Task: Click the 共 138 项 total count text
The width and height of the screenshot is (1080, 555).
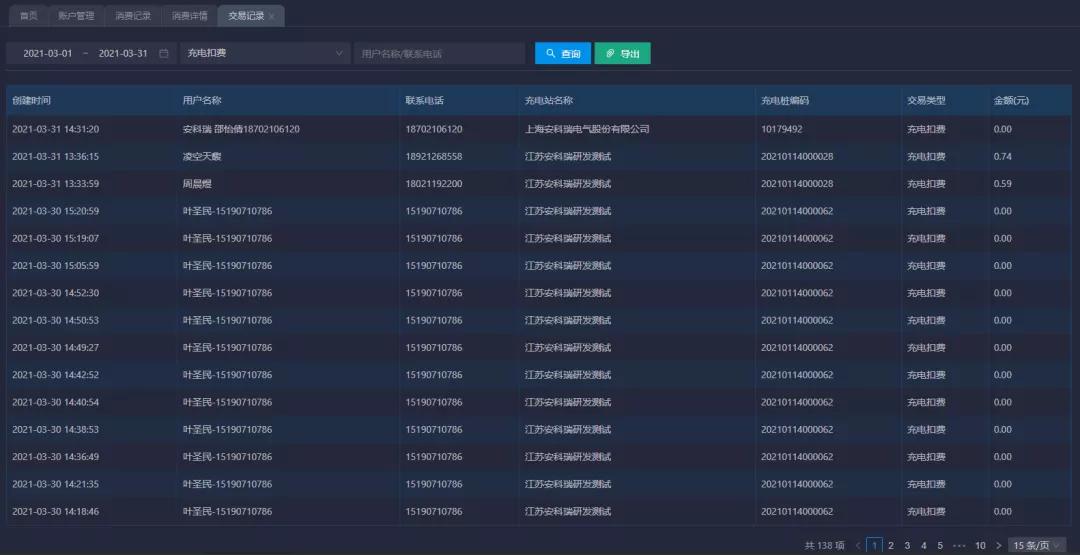Action: coord(824,545)
